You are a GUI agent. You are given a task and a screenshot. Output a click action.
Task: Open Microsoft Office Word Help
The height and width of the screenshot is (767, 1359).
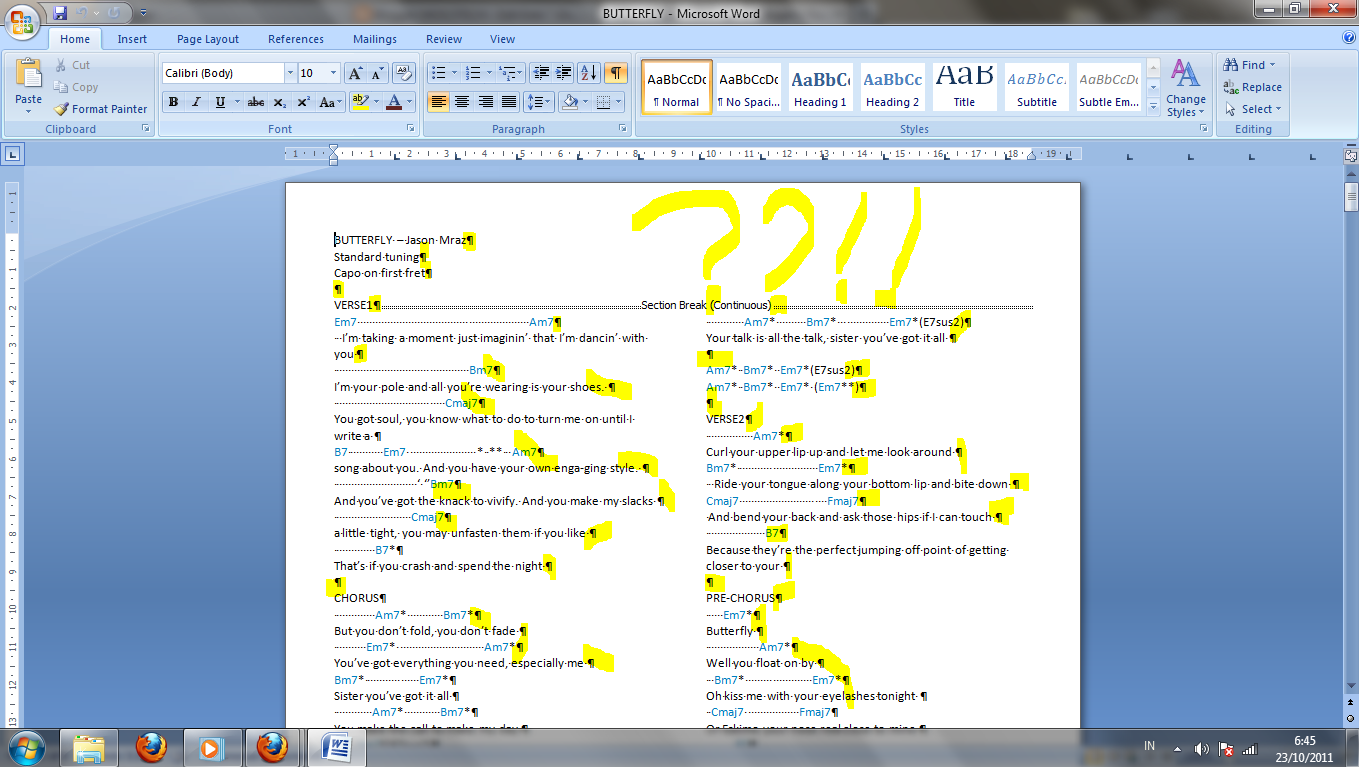point(1349,39)
